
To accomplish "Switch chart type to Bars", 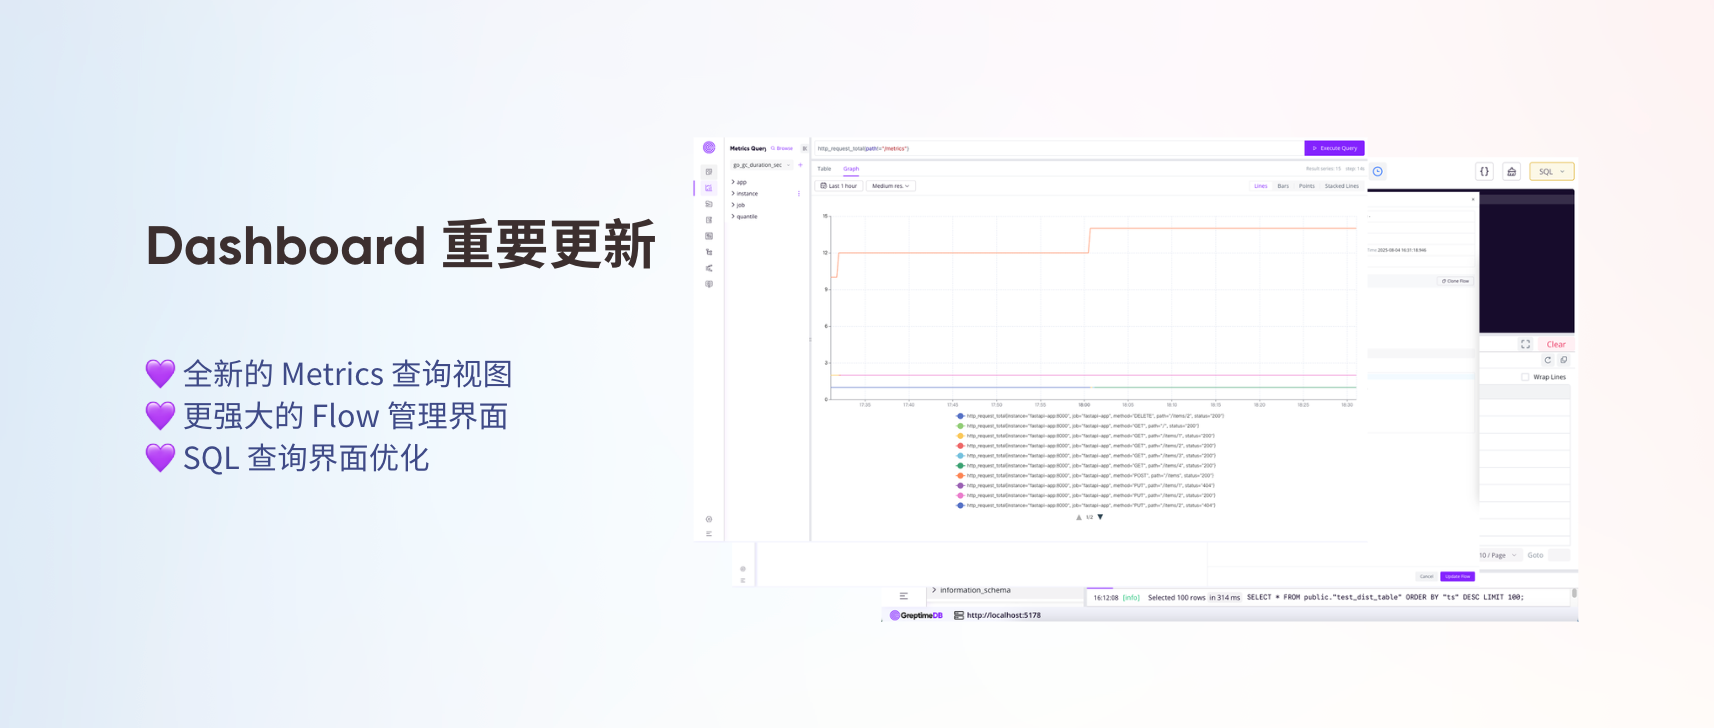I will tap(1283, 186).
